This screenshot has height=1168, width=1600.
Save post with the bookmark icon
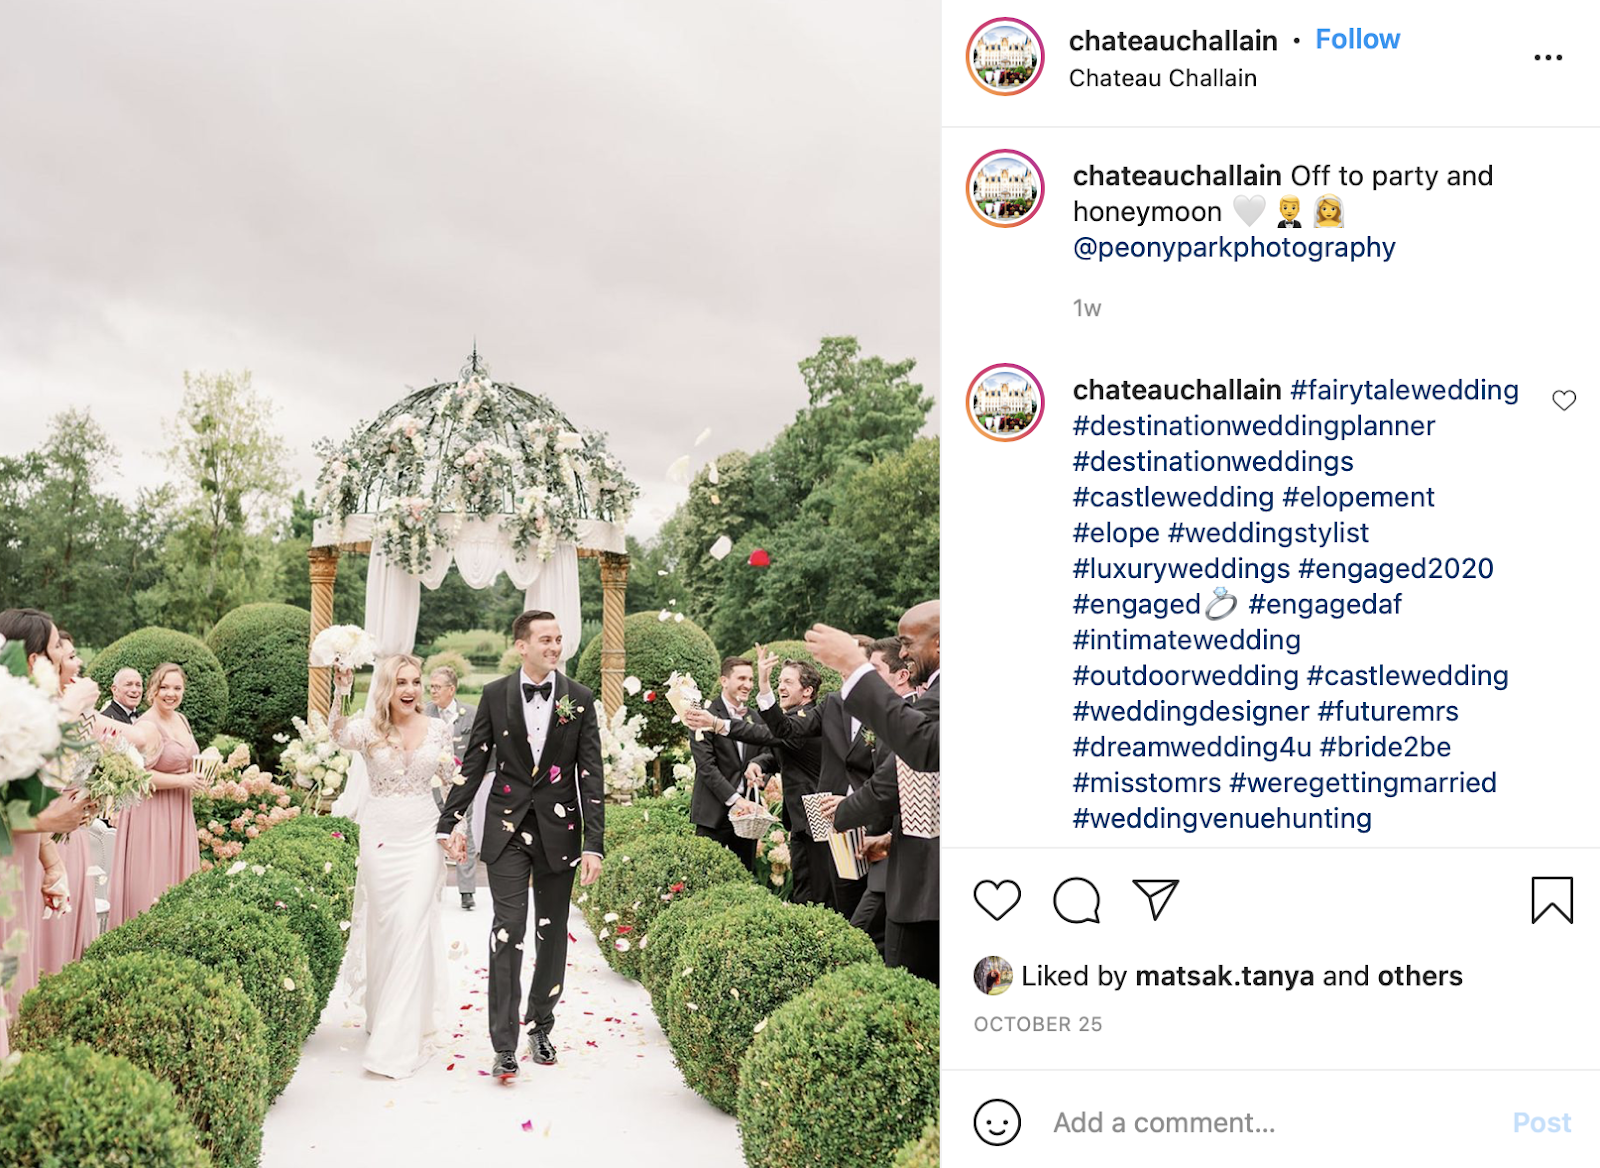pyautogui.click(x=1552, y=900)
